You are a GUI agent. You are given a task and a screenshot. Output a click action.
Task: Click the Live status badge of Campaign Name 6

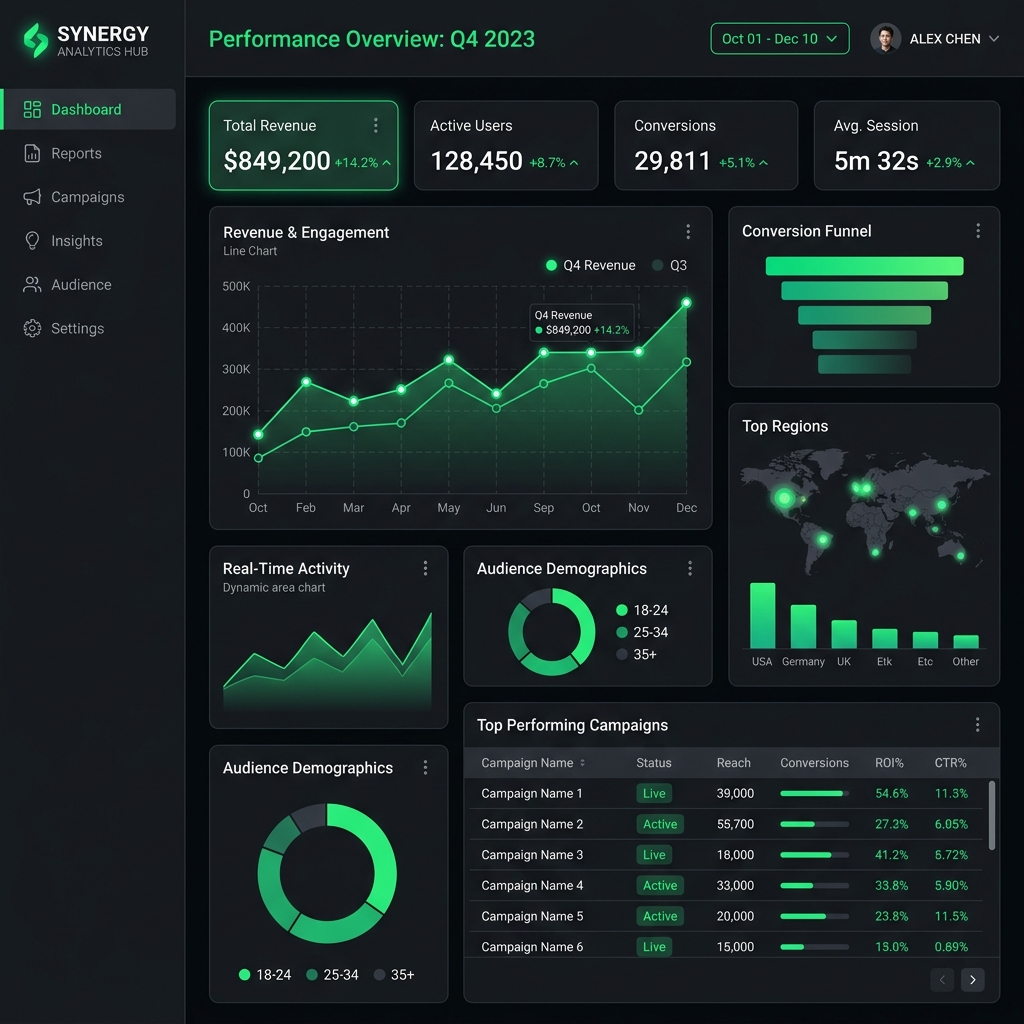[654, 946]
